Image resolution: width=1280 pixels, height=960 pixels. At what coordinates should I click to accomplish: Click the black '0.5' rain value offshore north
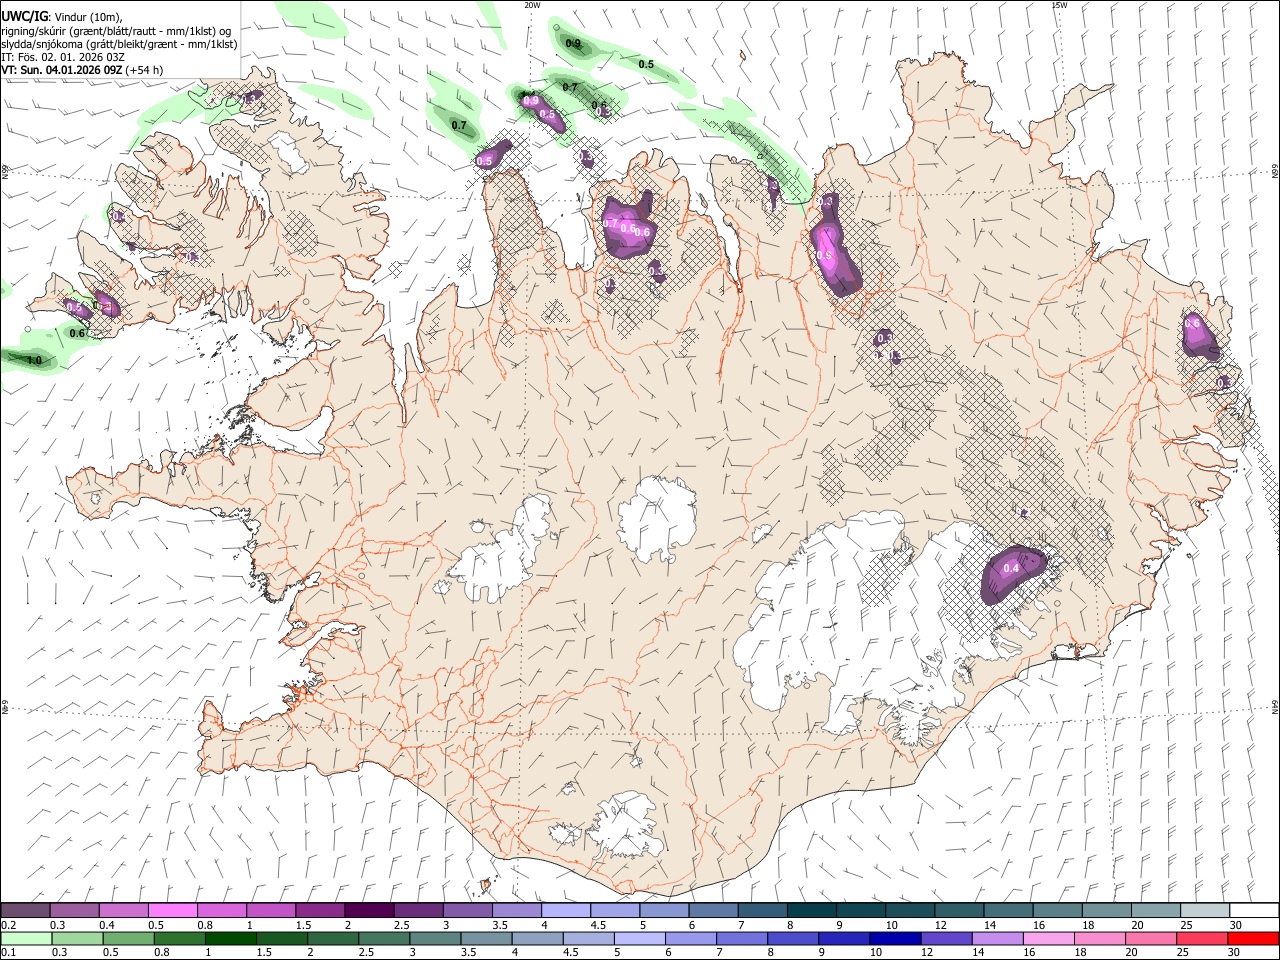646,64
